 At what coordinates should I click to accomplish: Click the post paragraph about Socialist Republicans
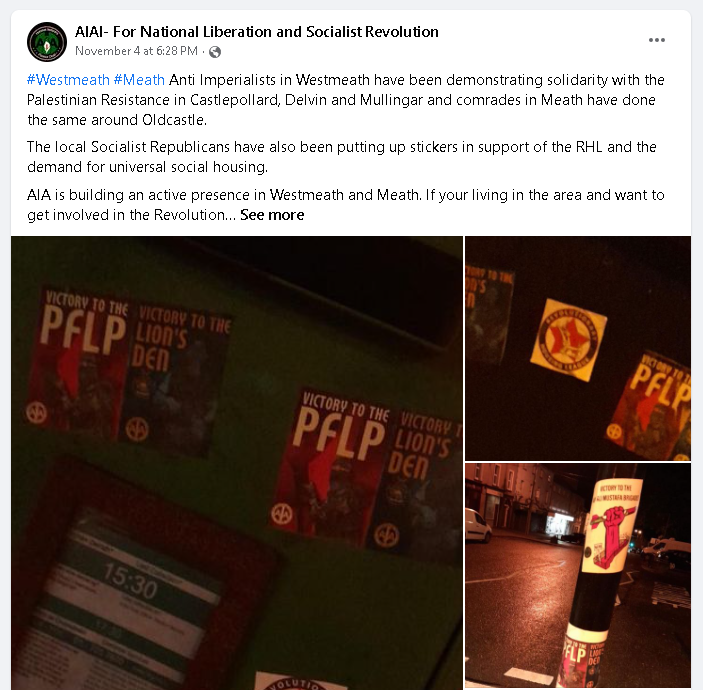pyautogui.click(x=342, y=157)
